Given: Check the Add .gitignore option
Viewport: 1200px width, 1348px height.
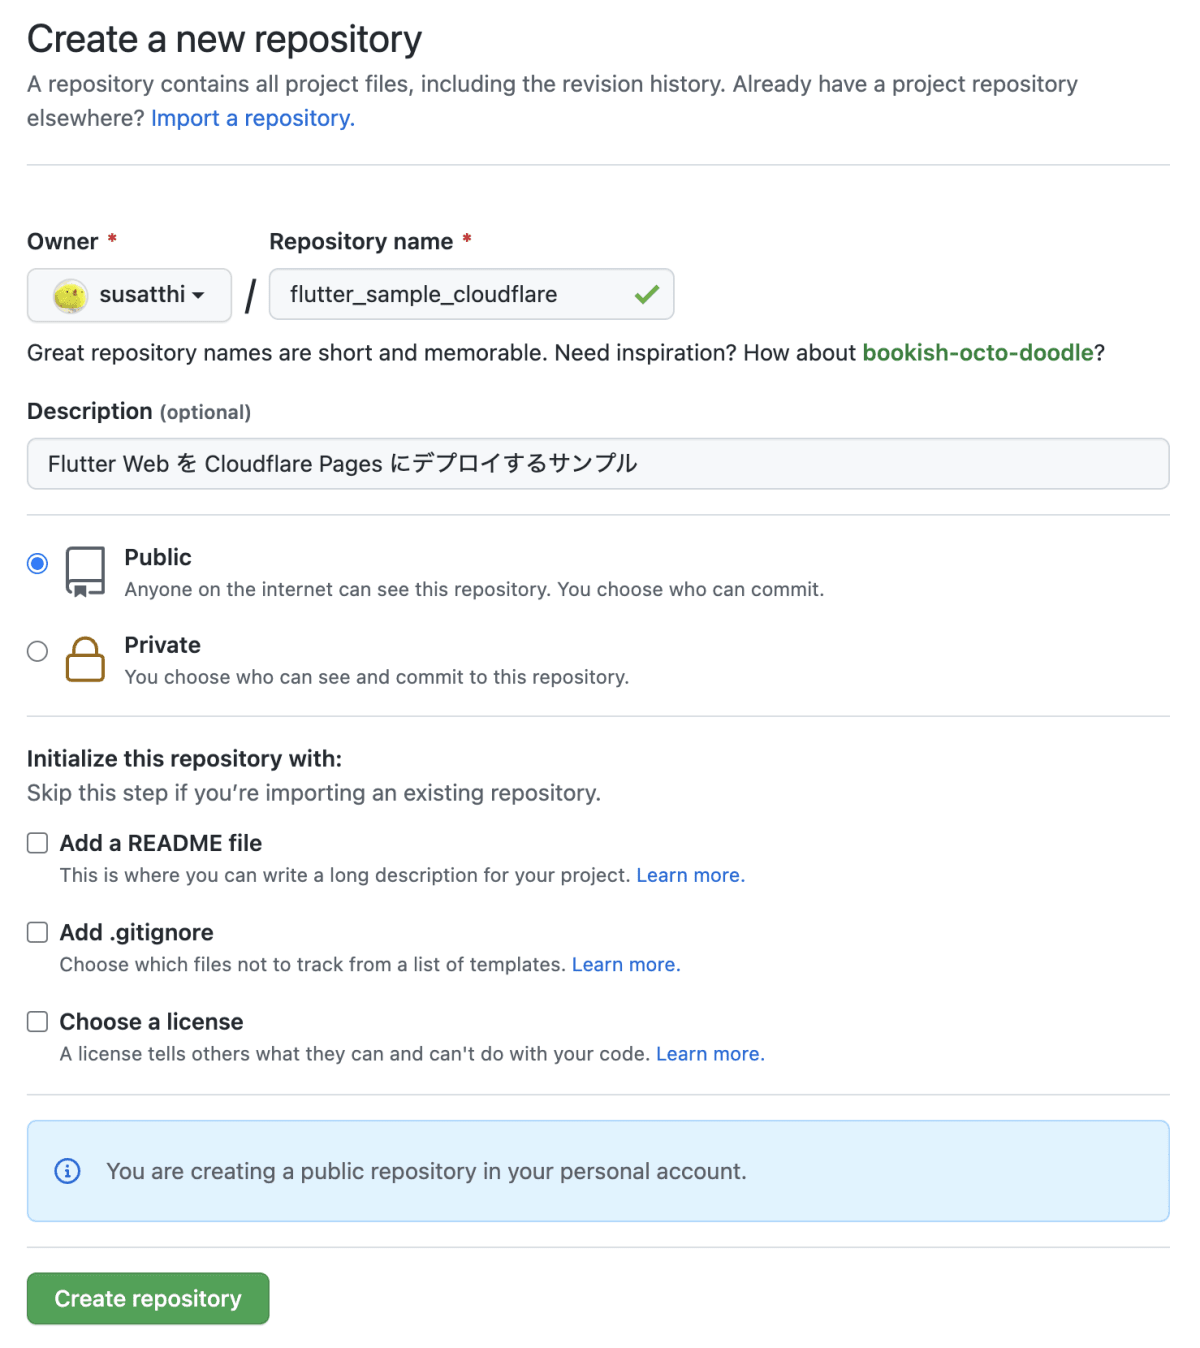Looking at the screenshot, I should click(x=37, y=931).
